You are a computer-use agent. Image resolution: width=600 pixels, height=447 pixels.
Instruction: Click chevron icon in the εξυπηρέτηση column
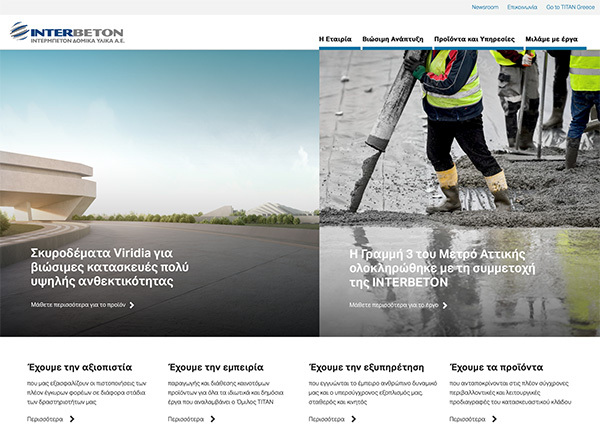coord(354,419)
